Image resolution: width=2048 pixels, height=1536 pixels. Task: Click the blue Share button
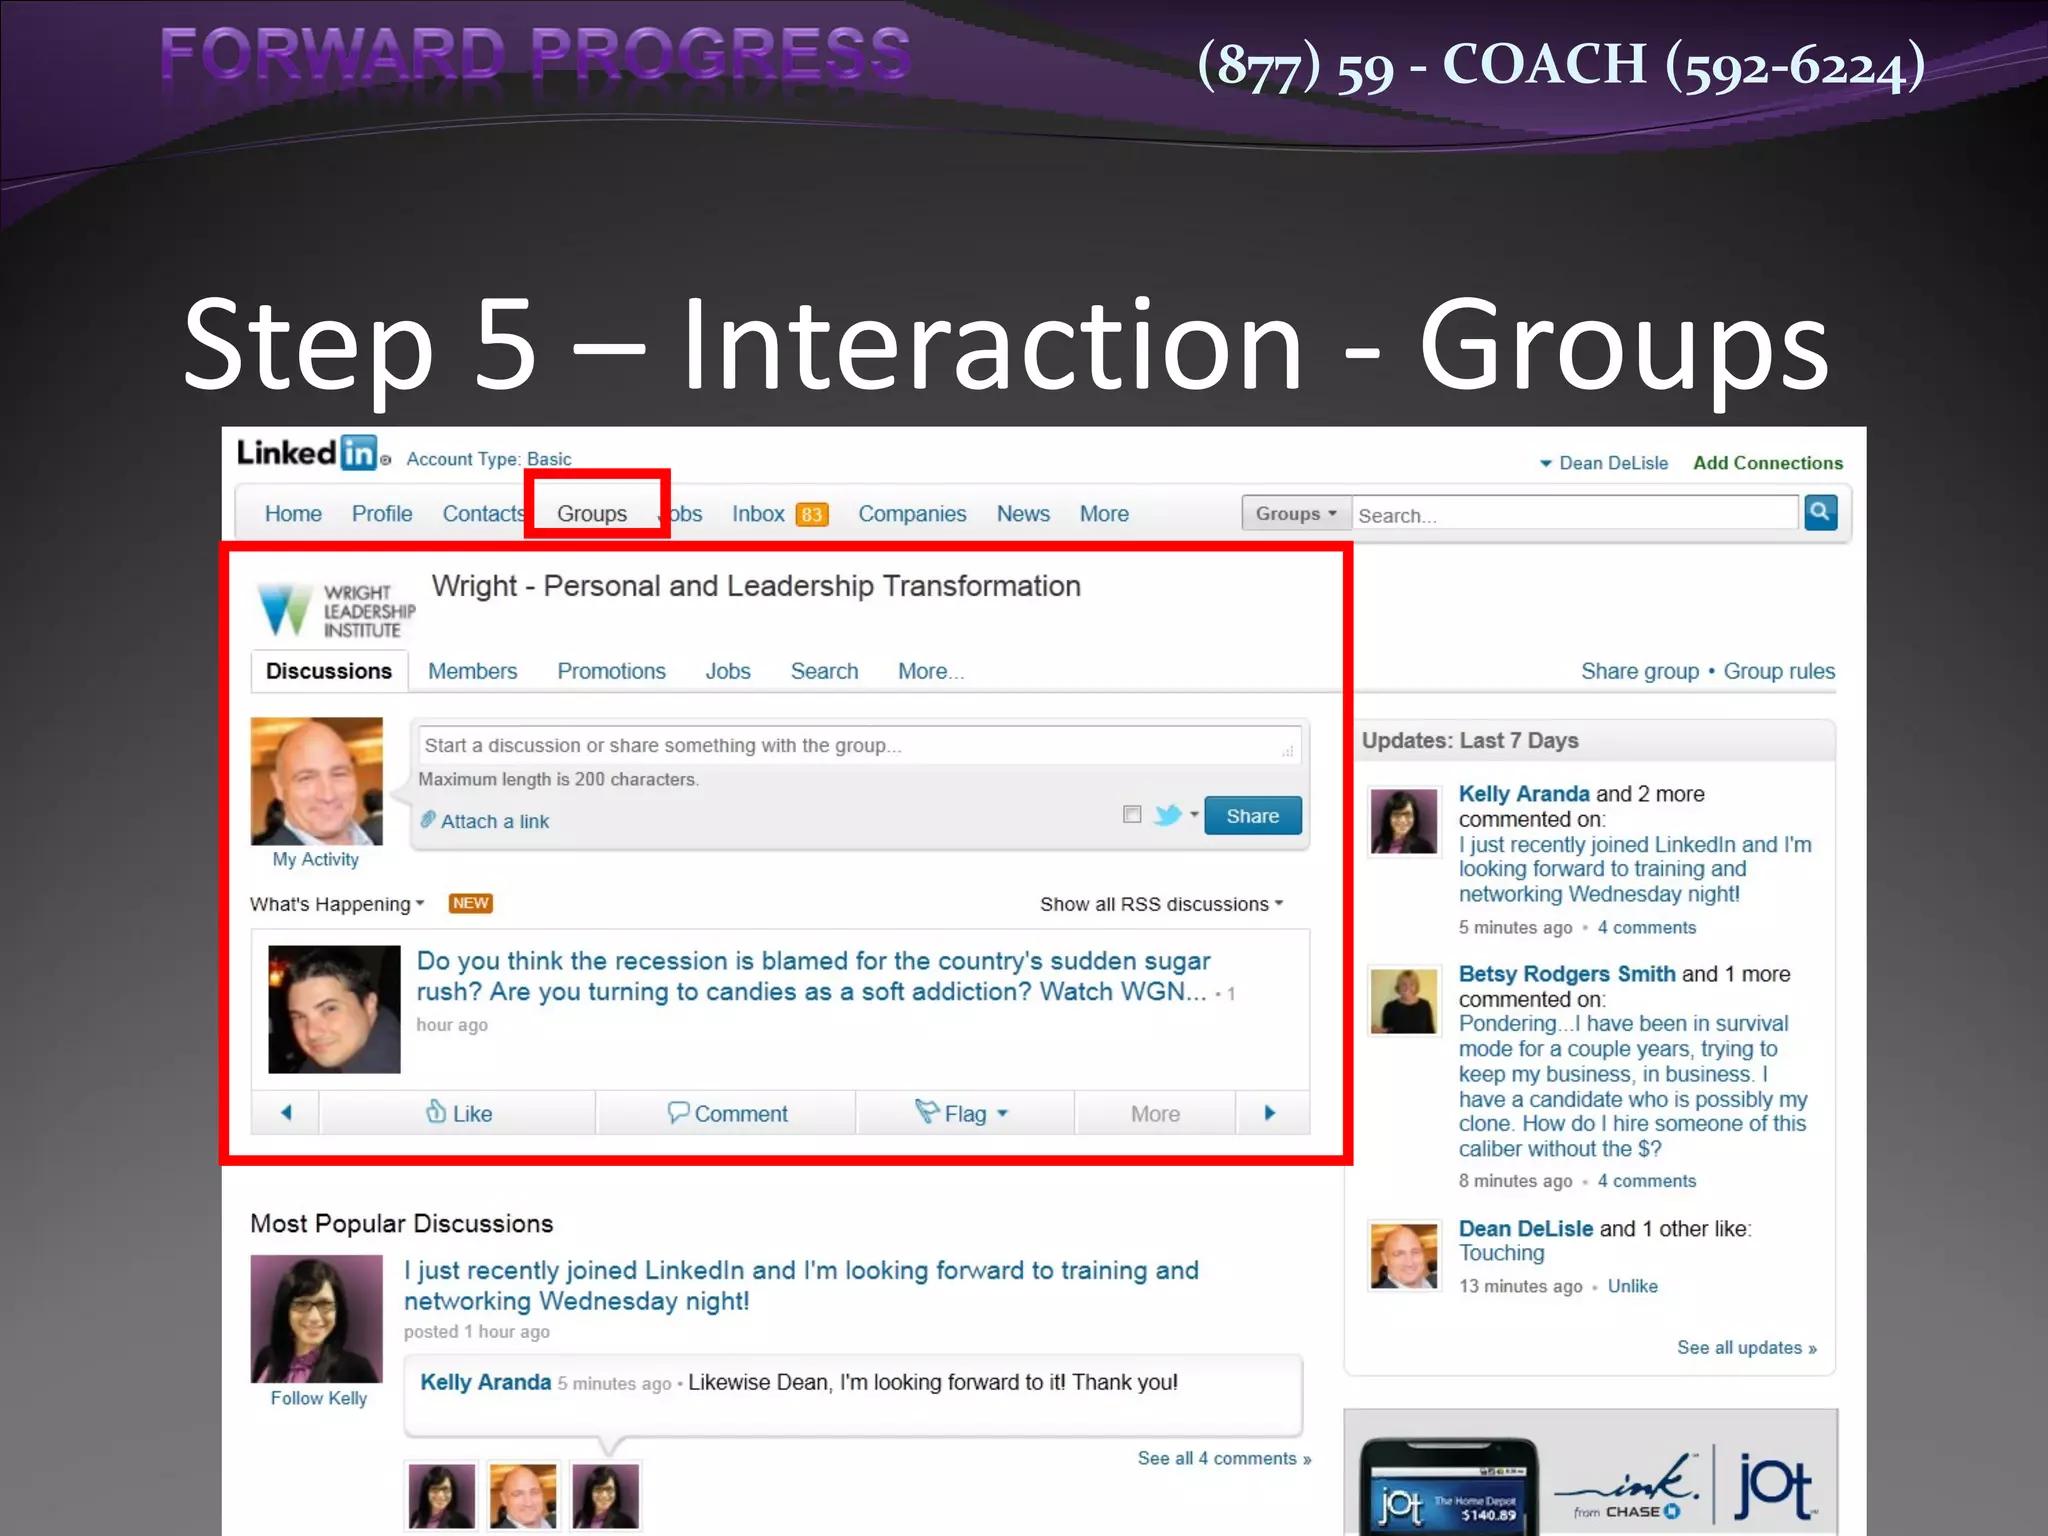1253,815
